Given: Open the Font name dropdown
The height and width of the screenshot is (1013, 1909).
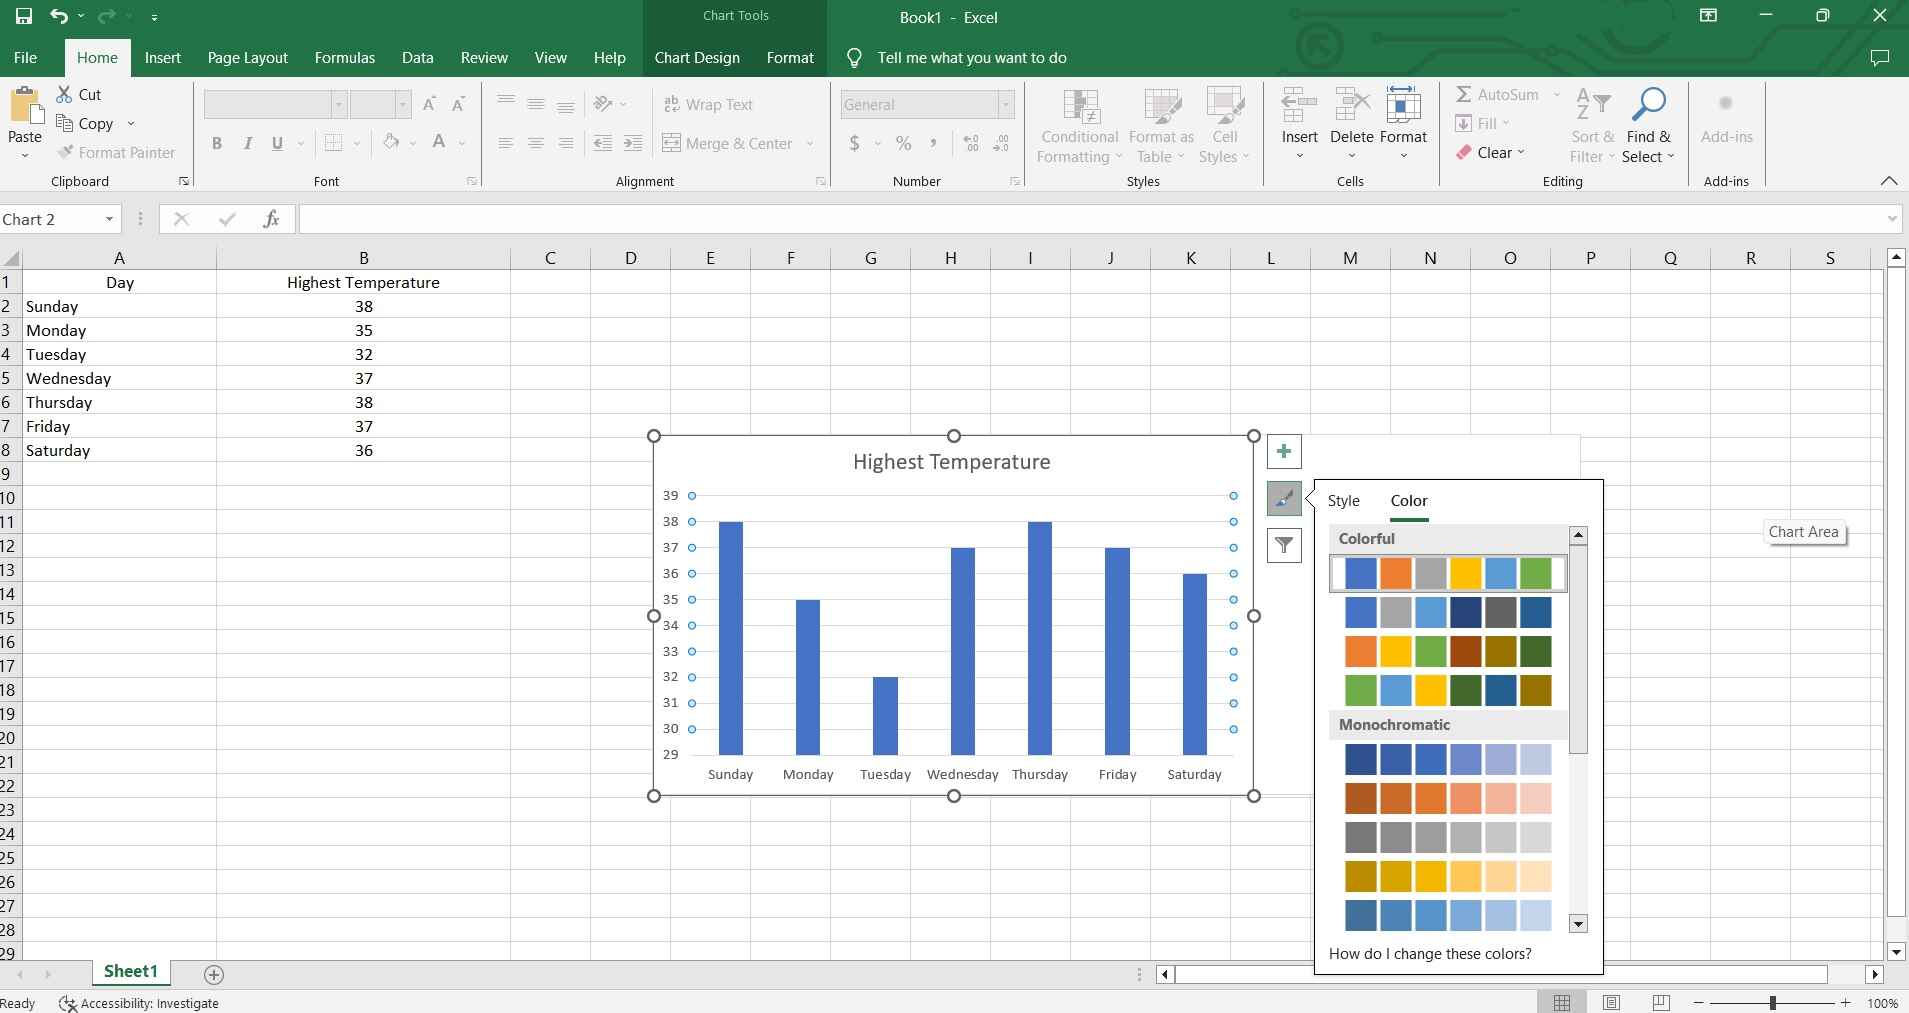Looking at the screenshot, I should pos(339,104).
